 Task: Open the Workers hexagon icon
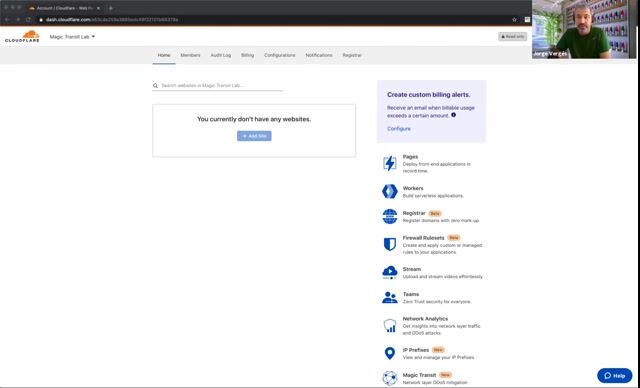pos(390,191)
